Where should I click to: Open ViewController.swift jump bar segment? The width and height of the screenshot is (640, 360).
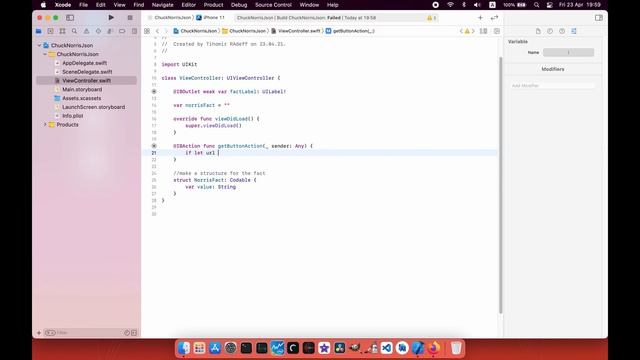pos(296,31)
